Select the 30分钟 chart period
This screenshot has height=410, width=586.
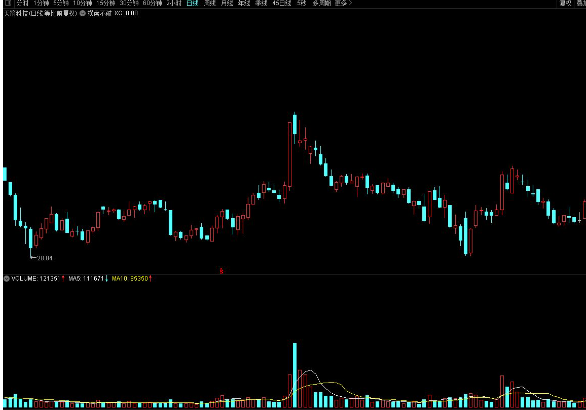click(129, 3)
